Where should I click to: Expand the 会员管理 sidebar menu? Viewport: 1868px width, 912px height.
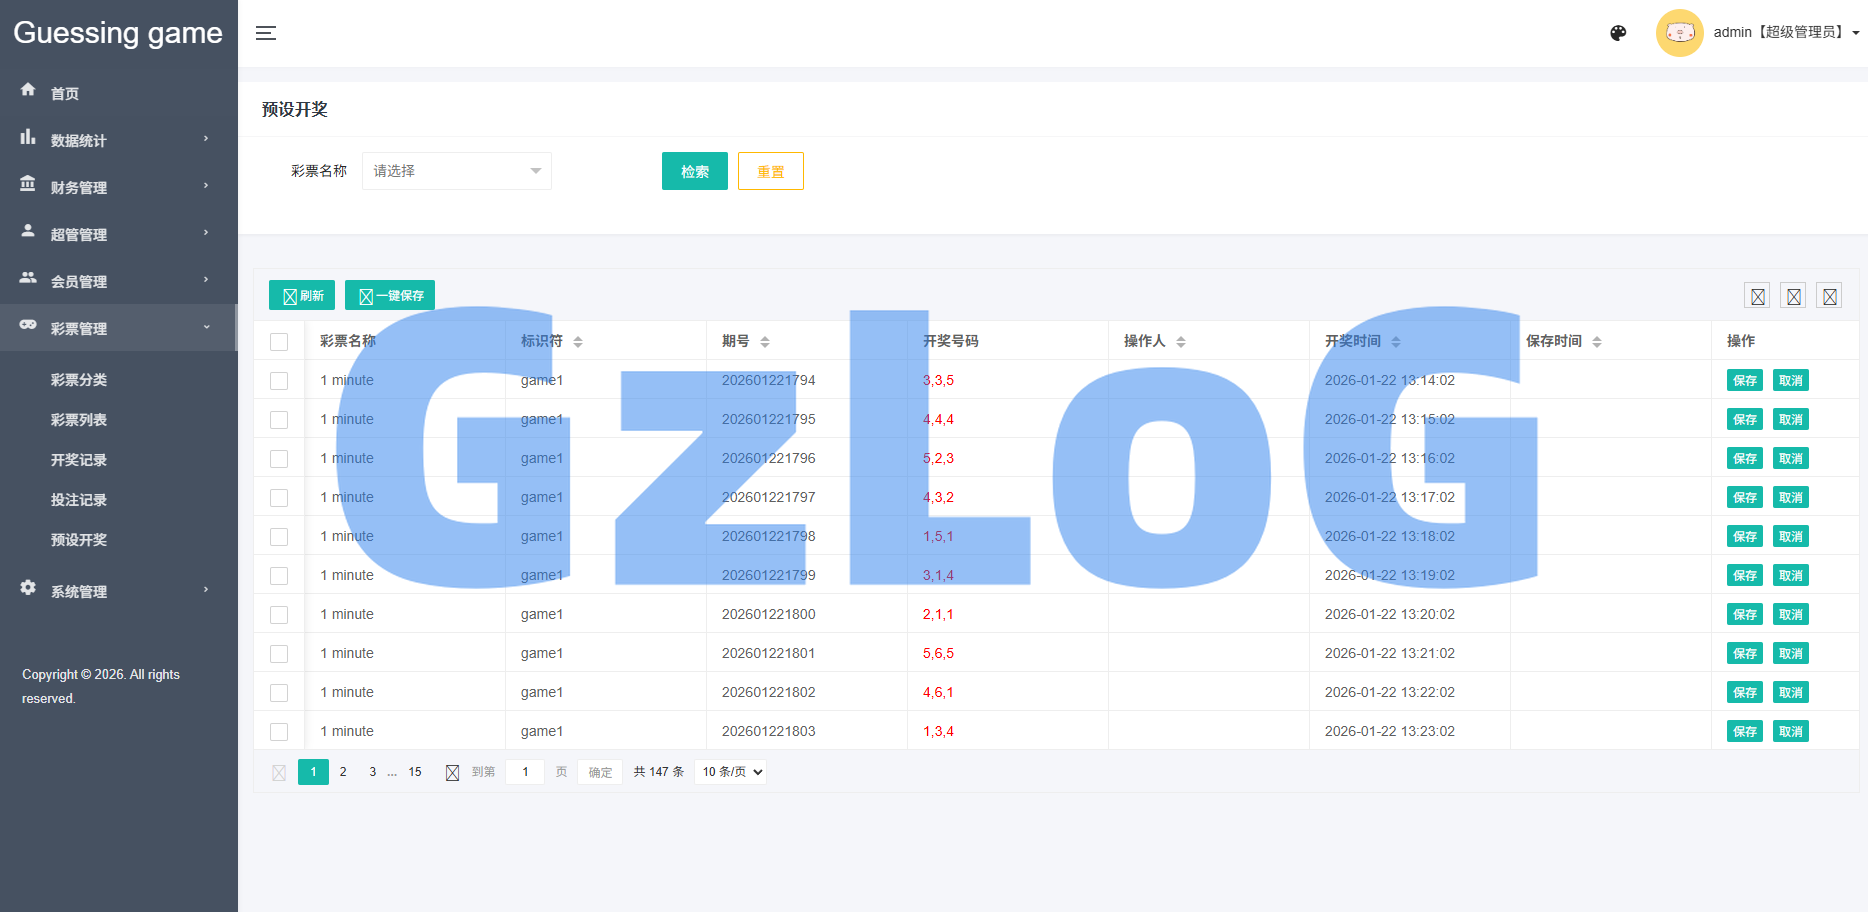click(118, 281)
